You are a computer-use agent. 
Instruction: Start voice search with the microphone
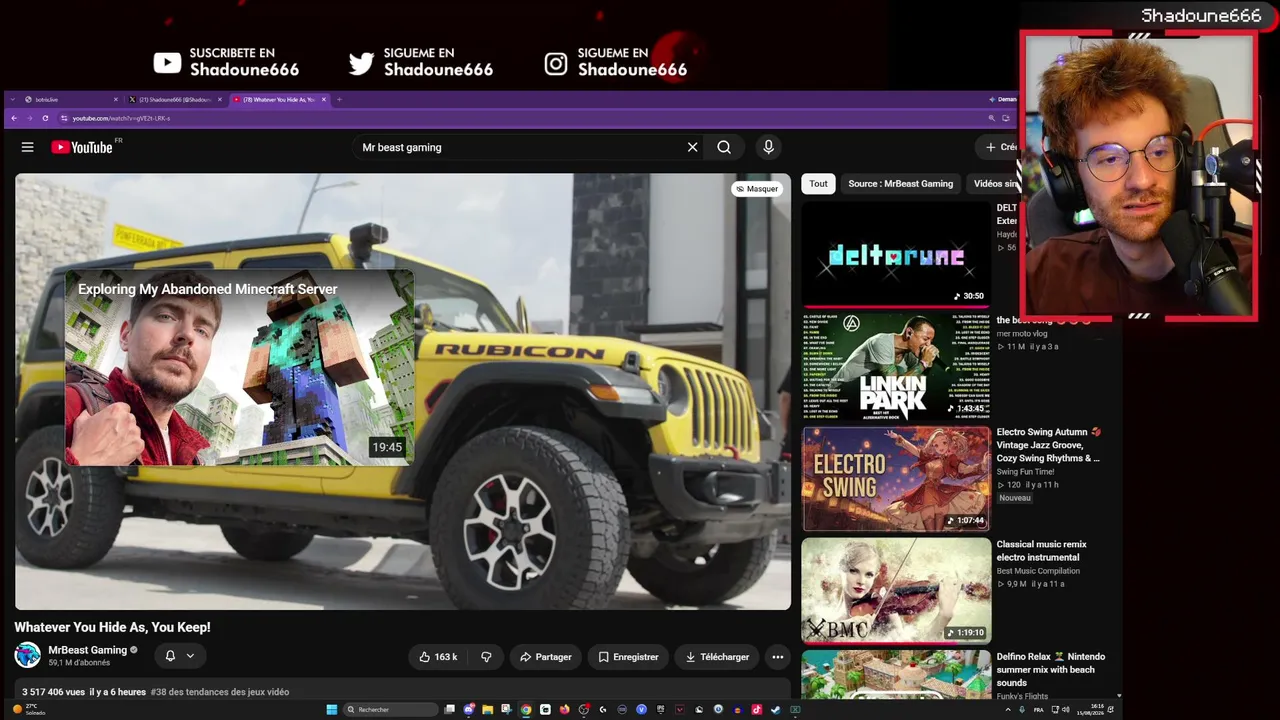(768, 147)
